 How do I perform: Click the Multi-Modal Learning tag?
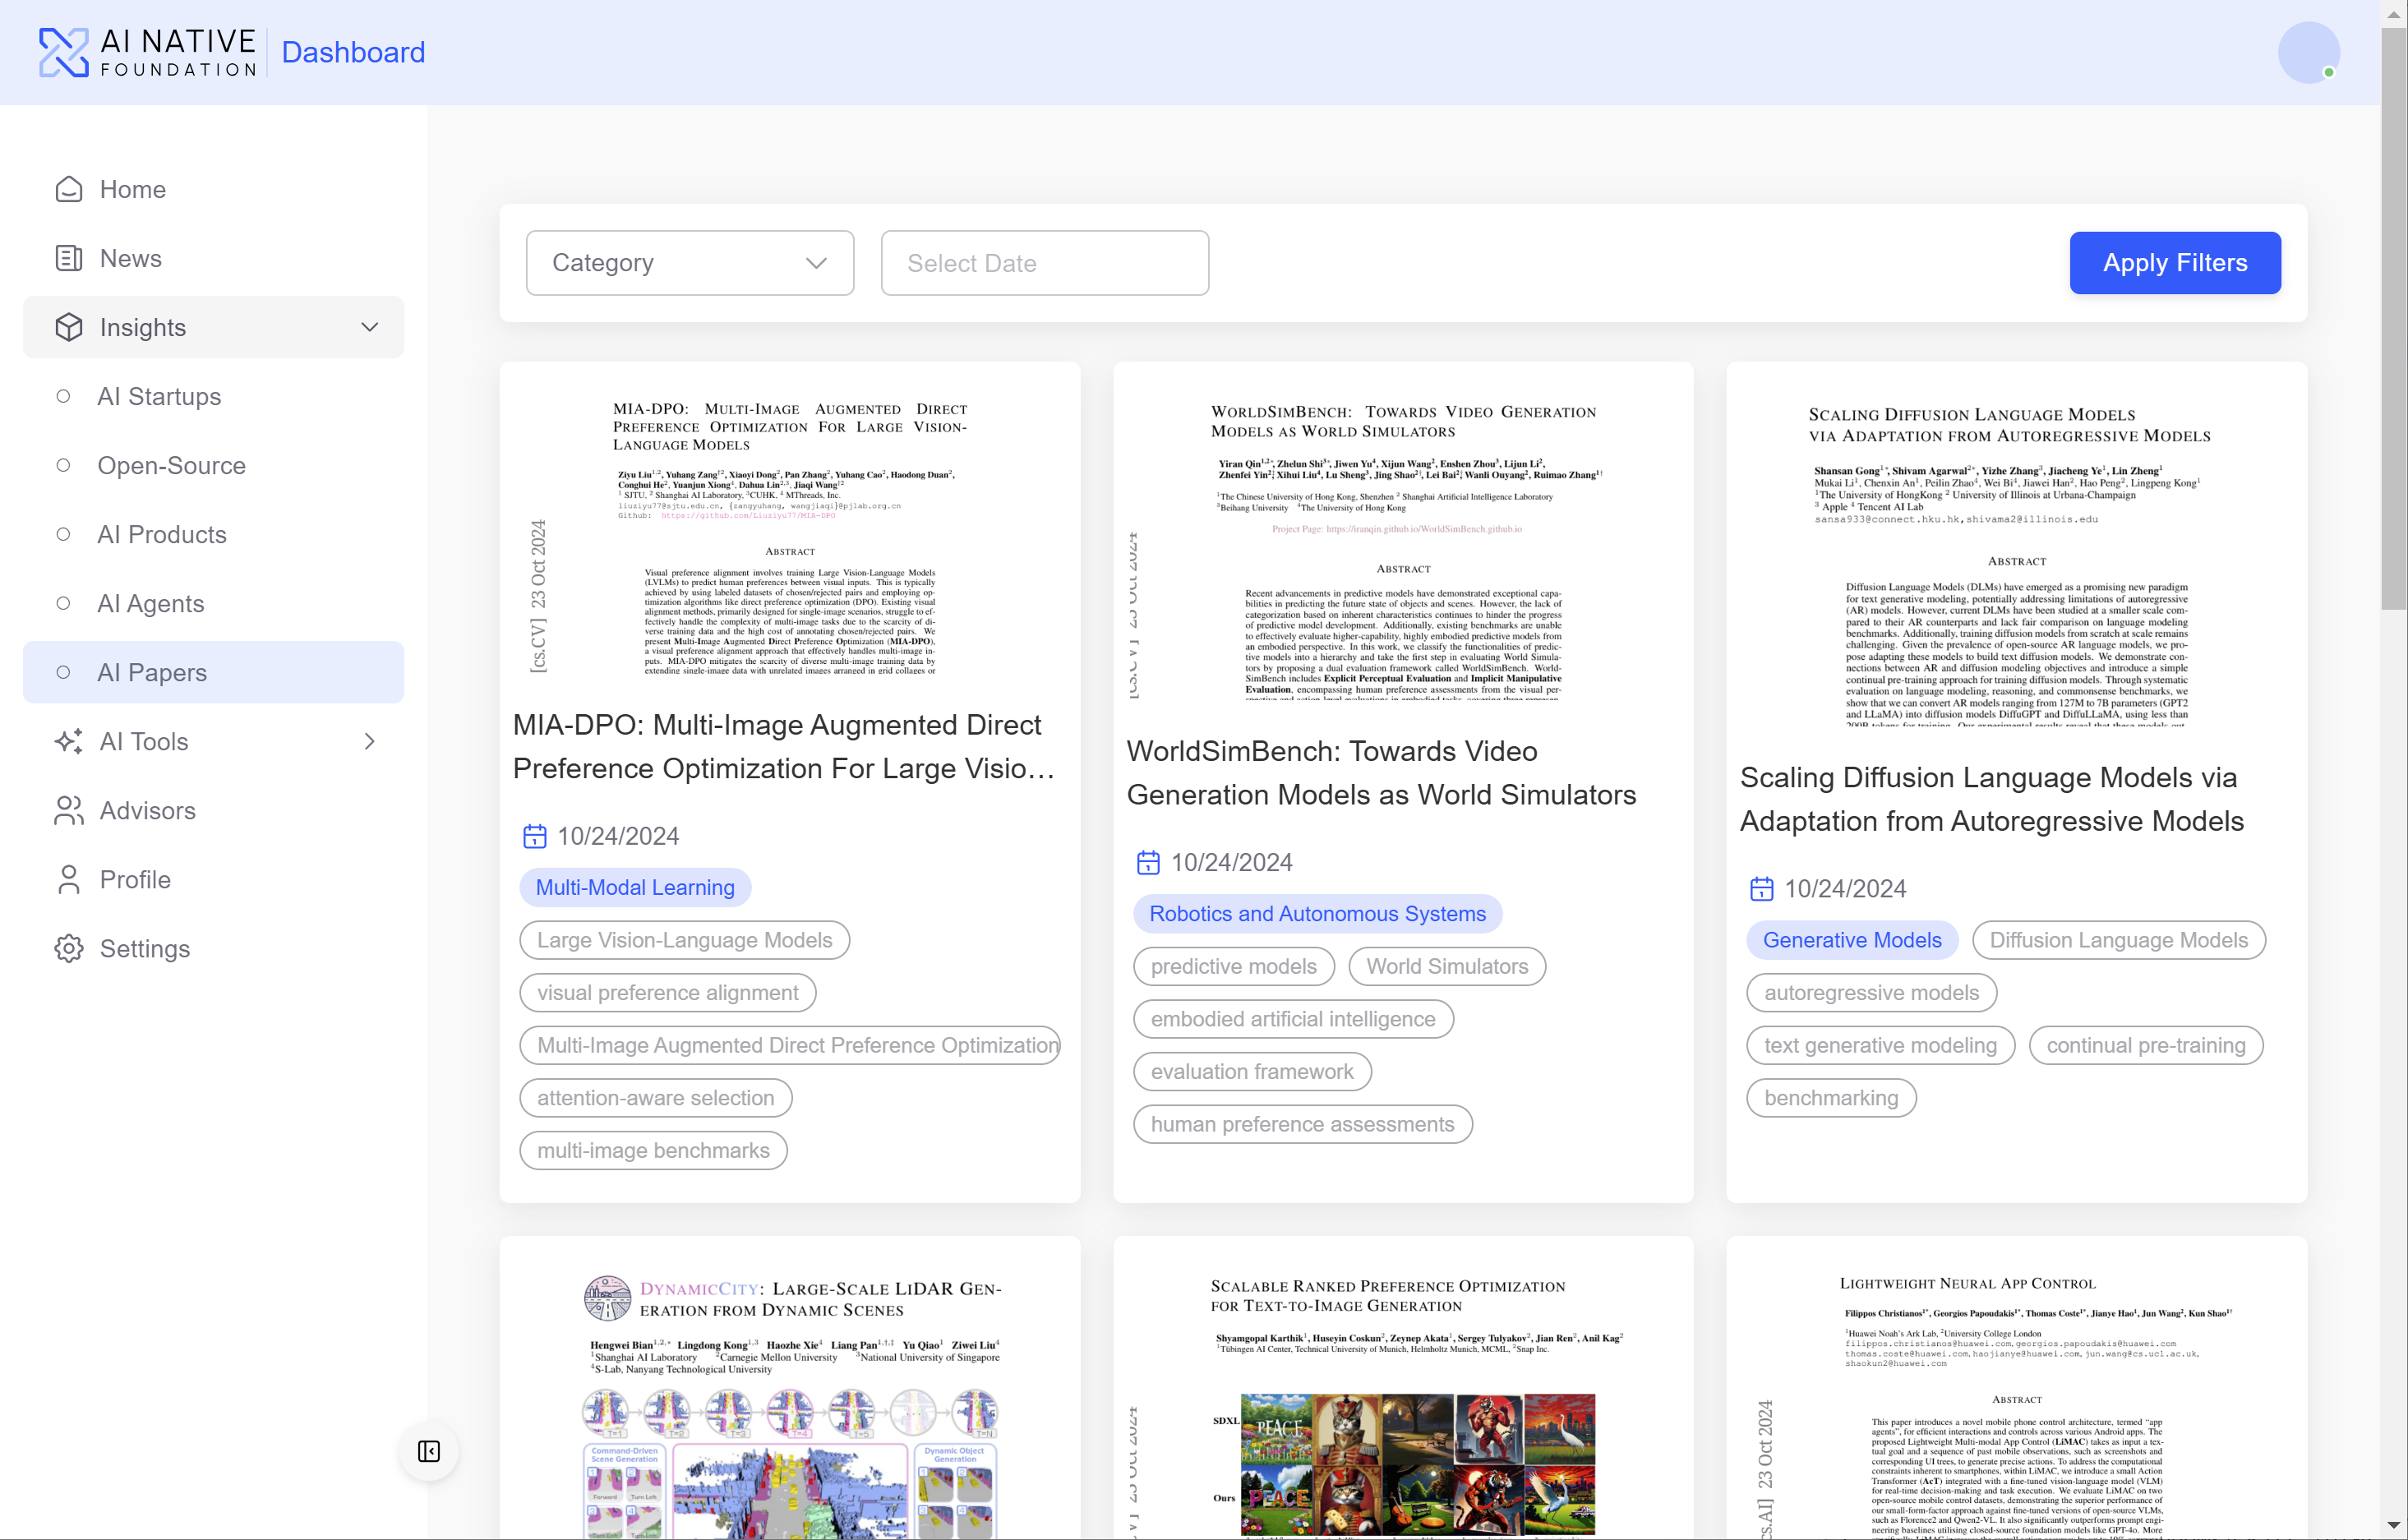(x=634, y=887)
